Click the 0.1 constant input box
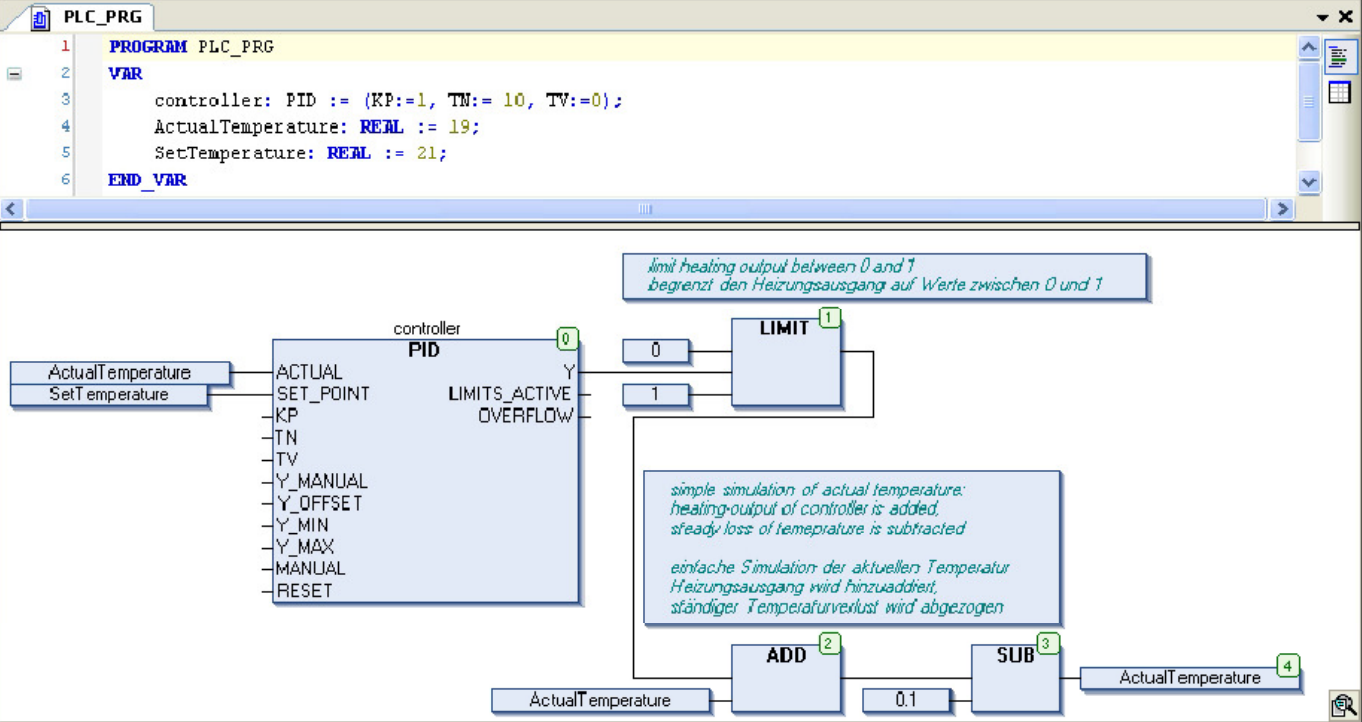 905,700
